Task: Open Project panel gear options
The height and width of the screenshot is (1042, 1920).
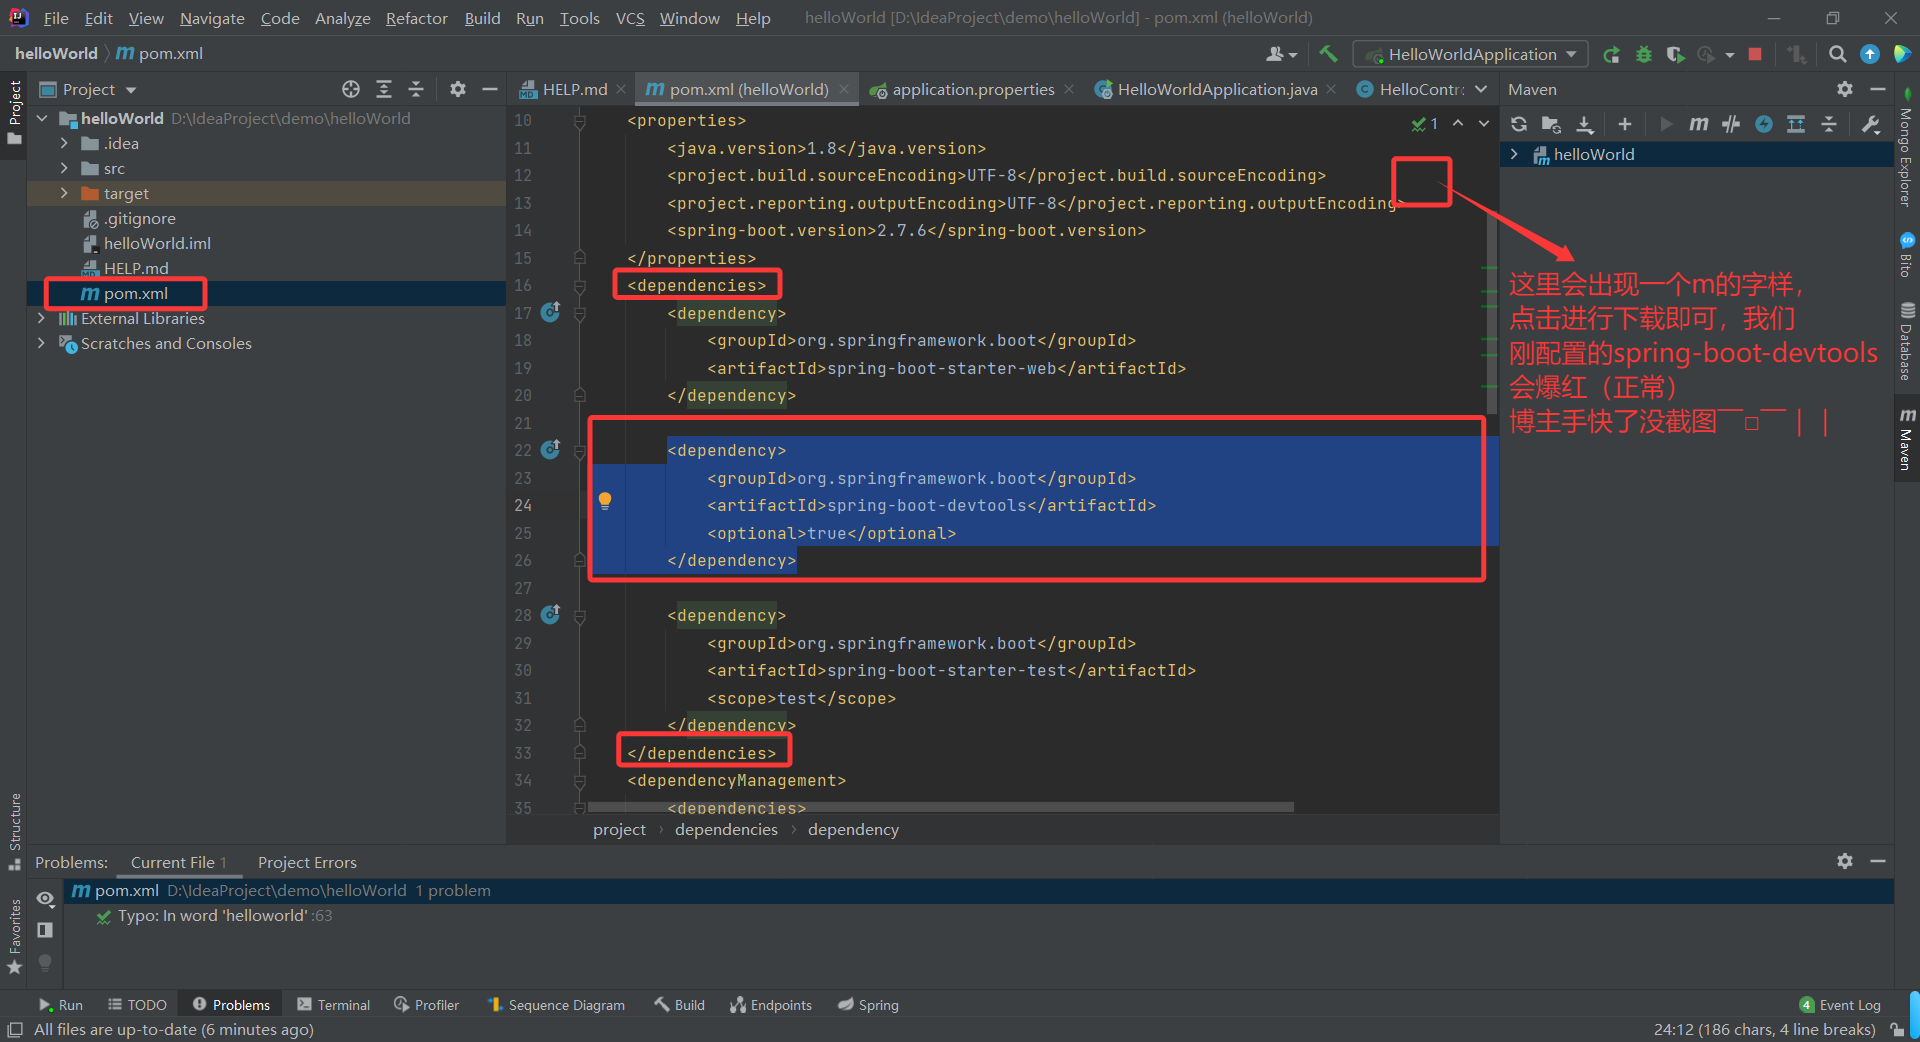Action: (x=458, y=89)
